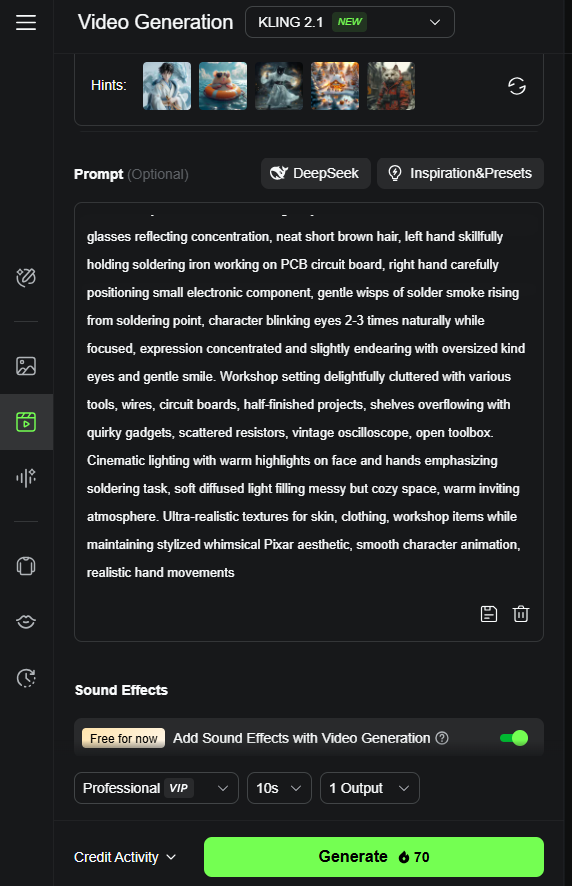
Task: Expand the Credit Activity menu
Action: [125, 857]
